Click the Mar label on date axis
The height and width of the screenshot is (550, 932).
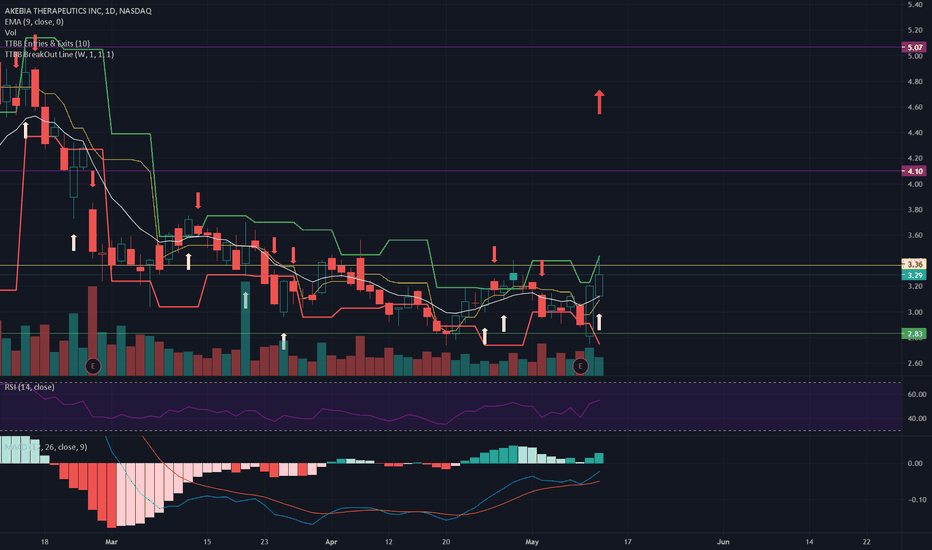[111, 542]
